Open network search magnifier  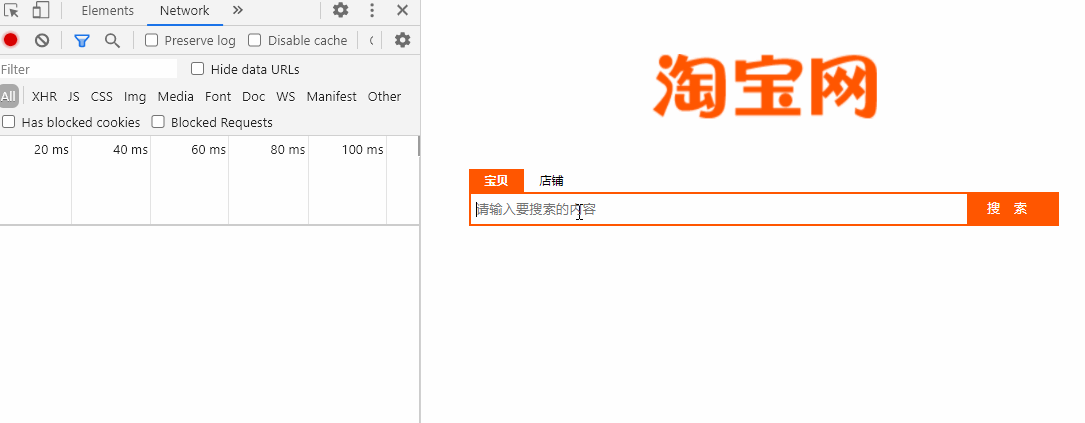click(x=112, y=40)
